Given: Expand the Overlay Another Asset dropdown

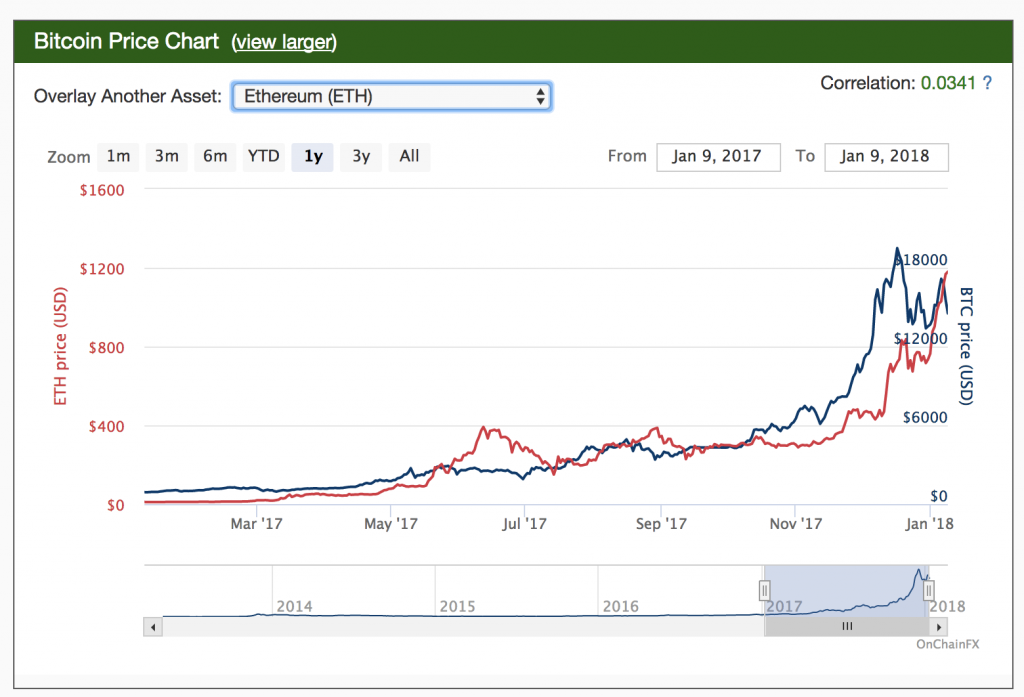Looking at the screenshot, I should tap(391, 96).
